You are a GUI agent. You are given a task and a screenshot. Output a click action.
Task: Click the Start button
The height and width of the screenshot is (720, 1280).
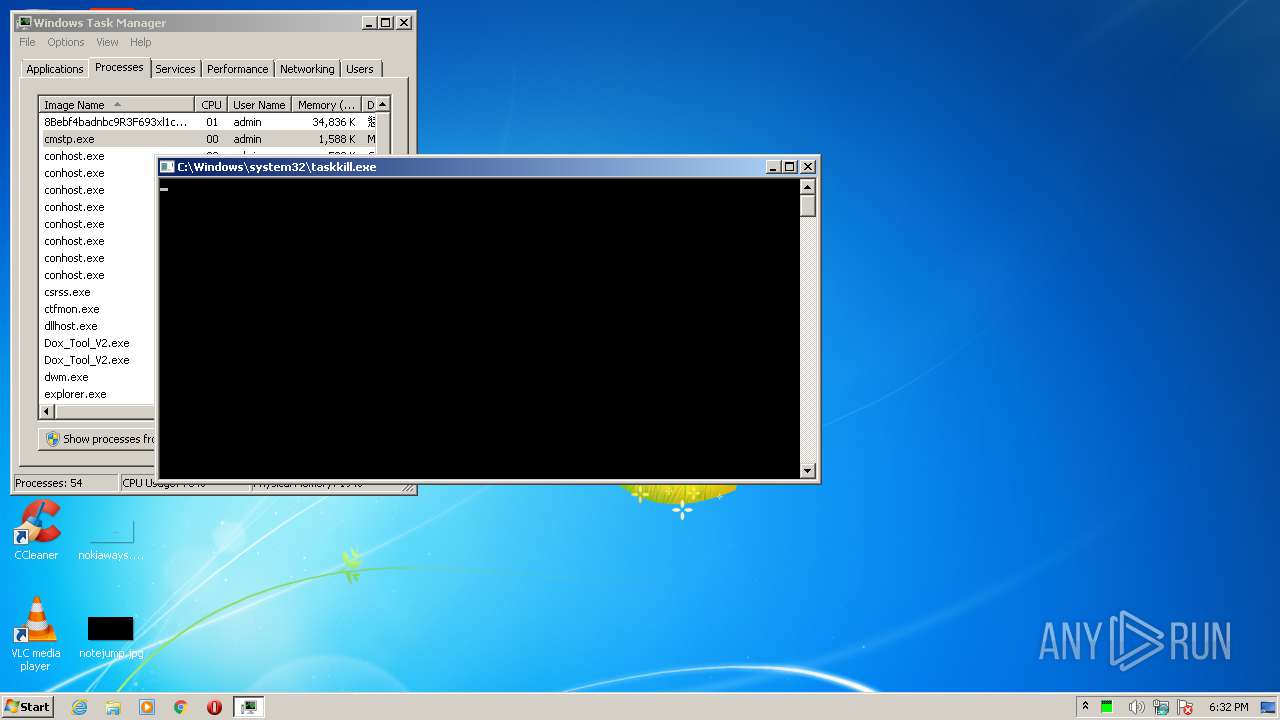[x=27, y=707]
